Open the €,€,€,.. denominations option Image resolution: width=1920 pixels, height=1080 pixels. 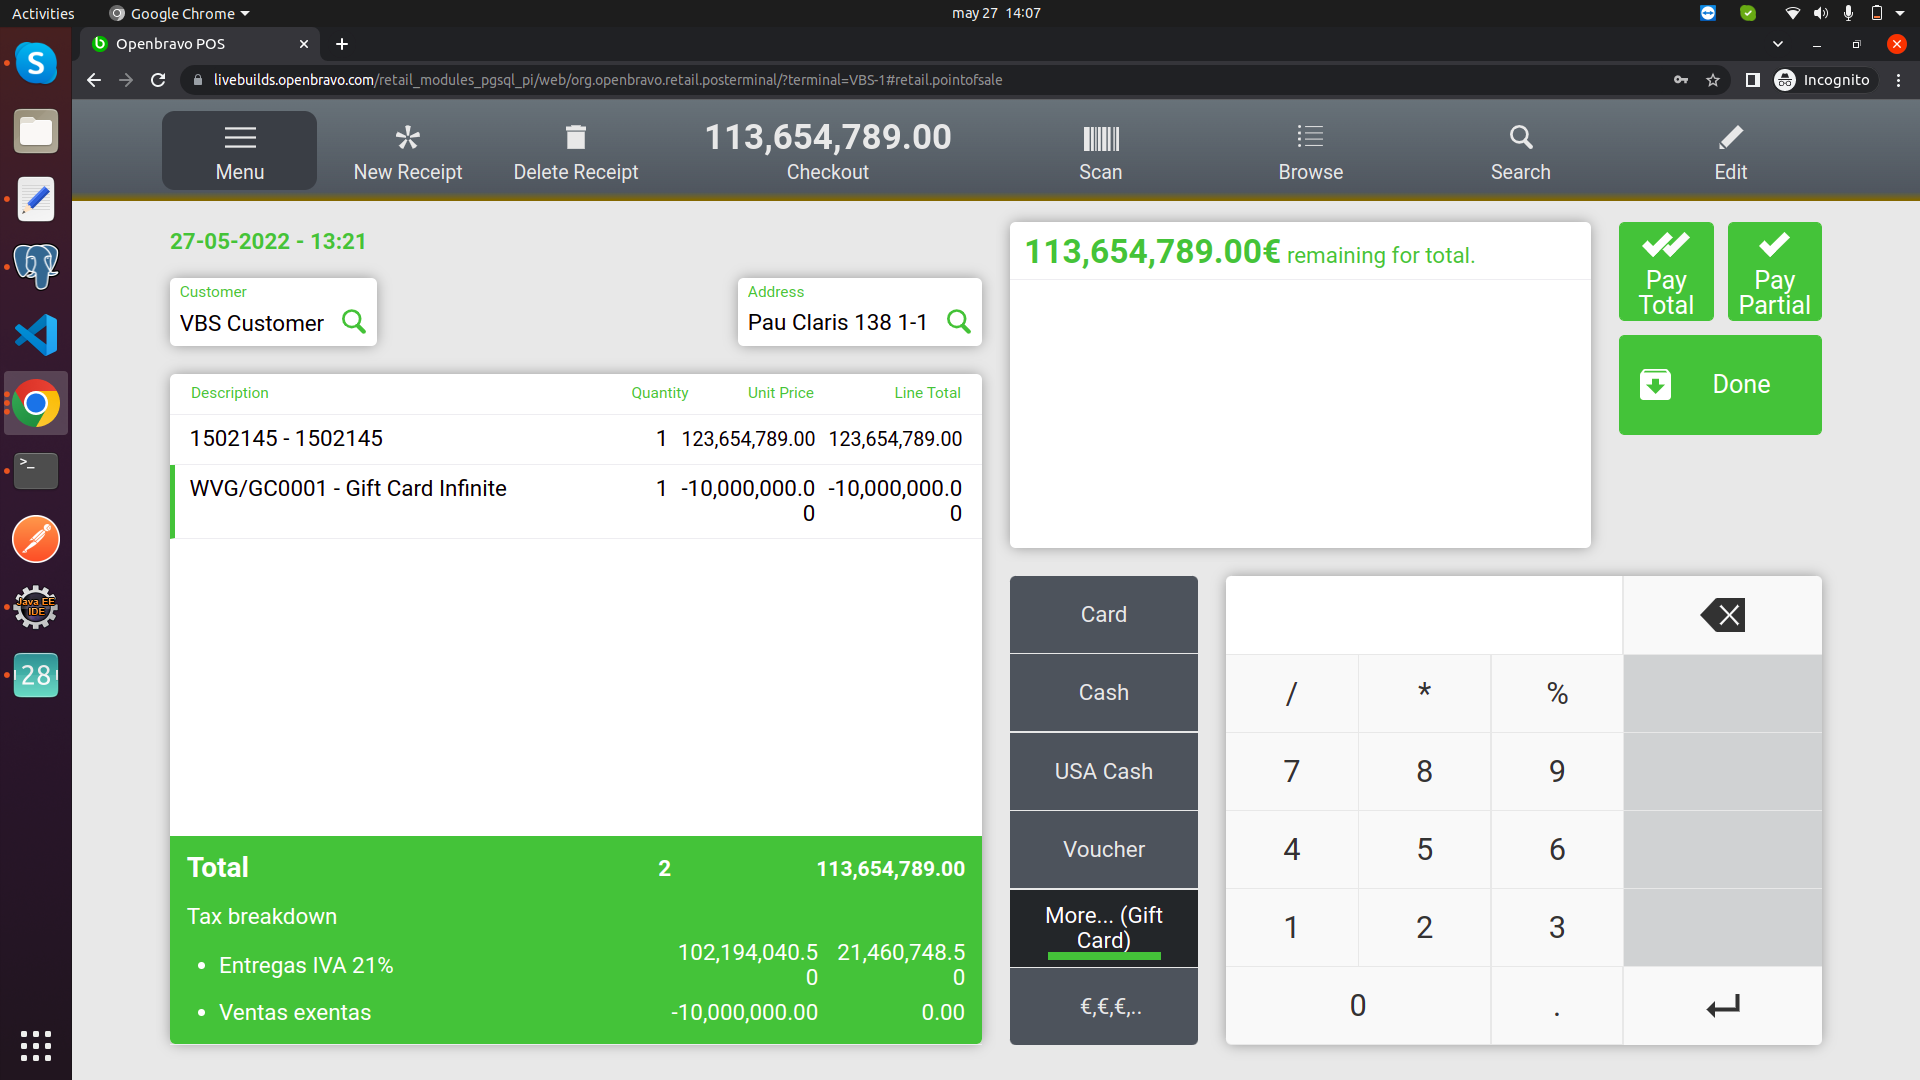pos(1103,1006)
